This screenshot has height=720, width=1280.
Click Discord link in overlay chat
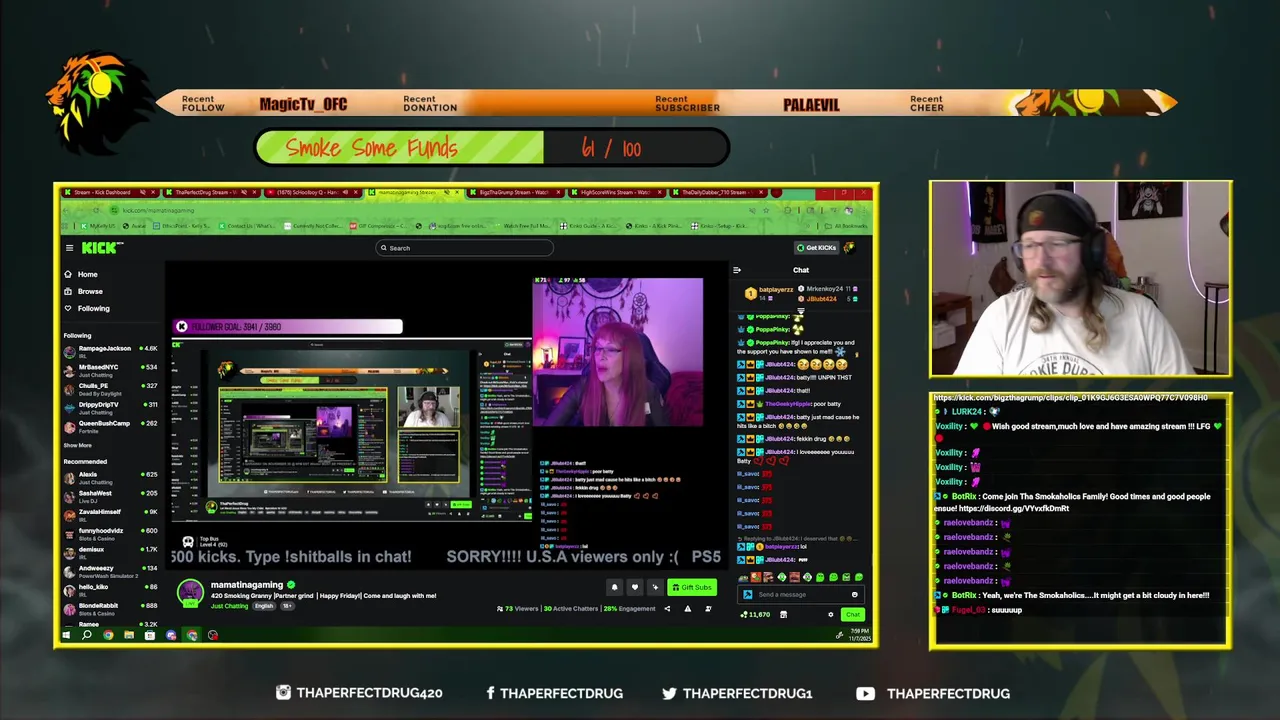1014,508
